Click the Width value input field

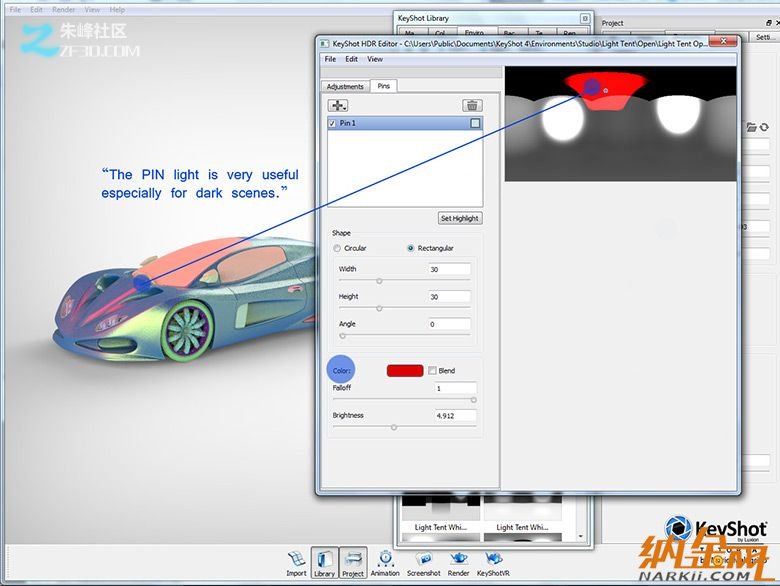point(449,269)
